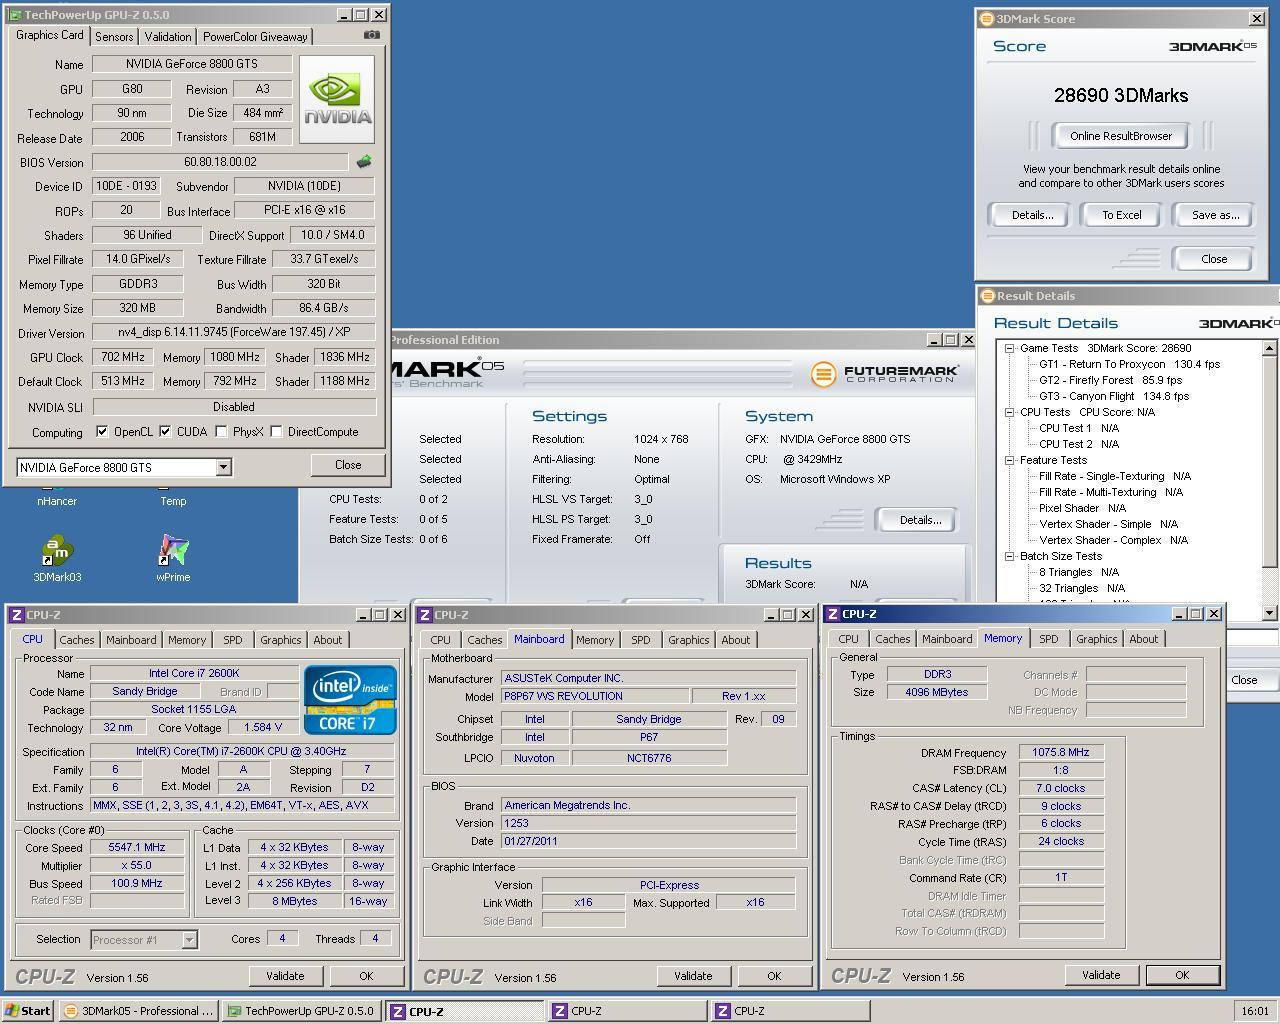Open the GPU selection dropdown in GPU-Z
The image size is (1280, 1024).
[x=223, y=467]
